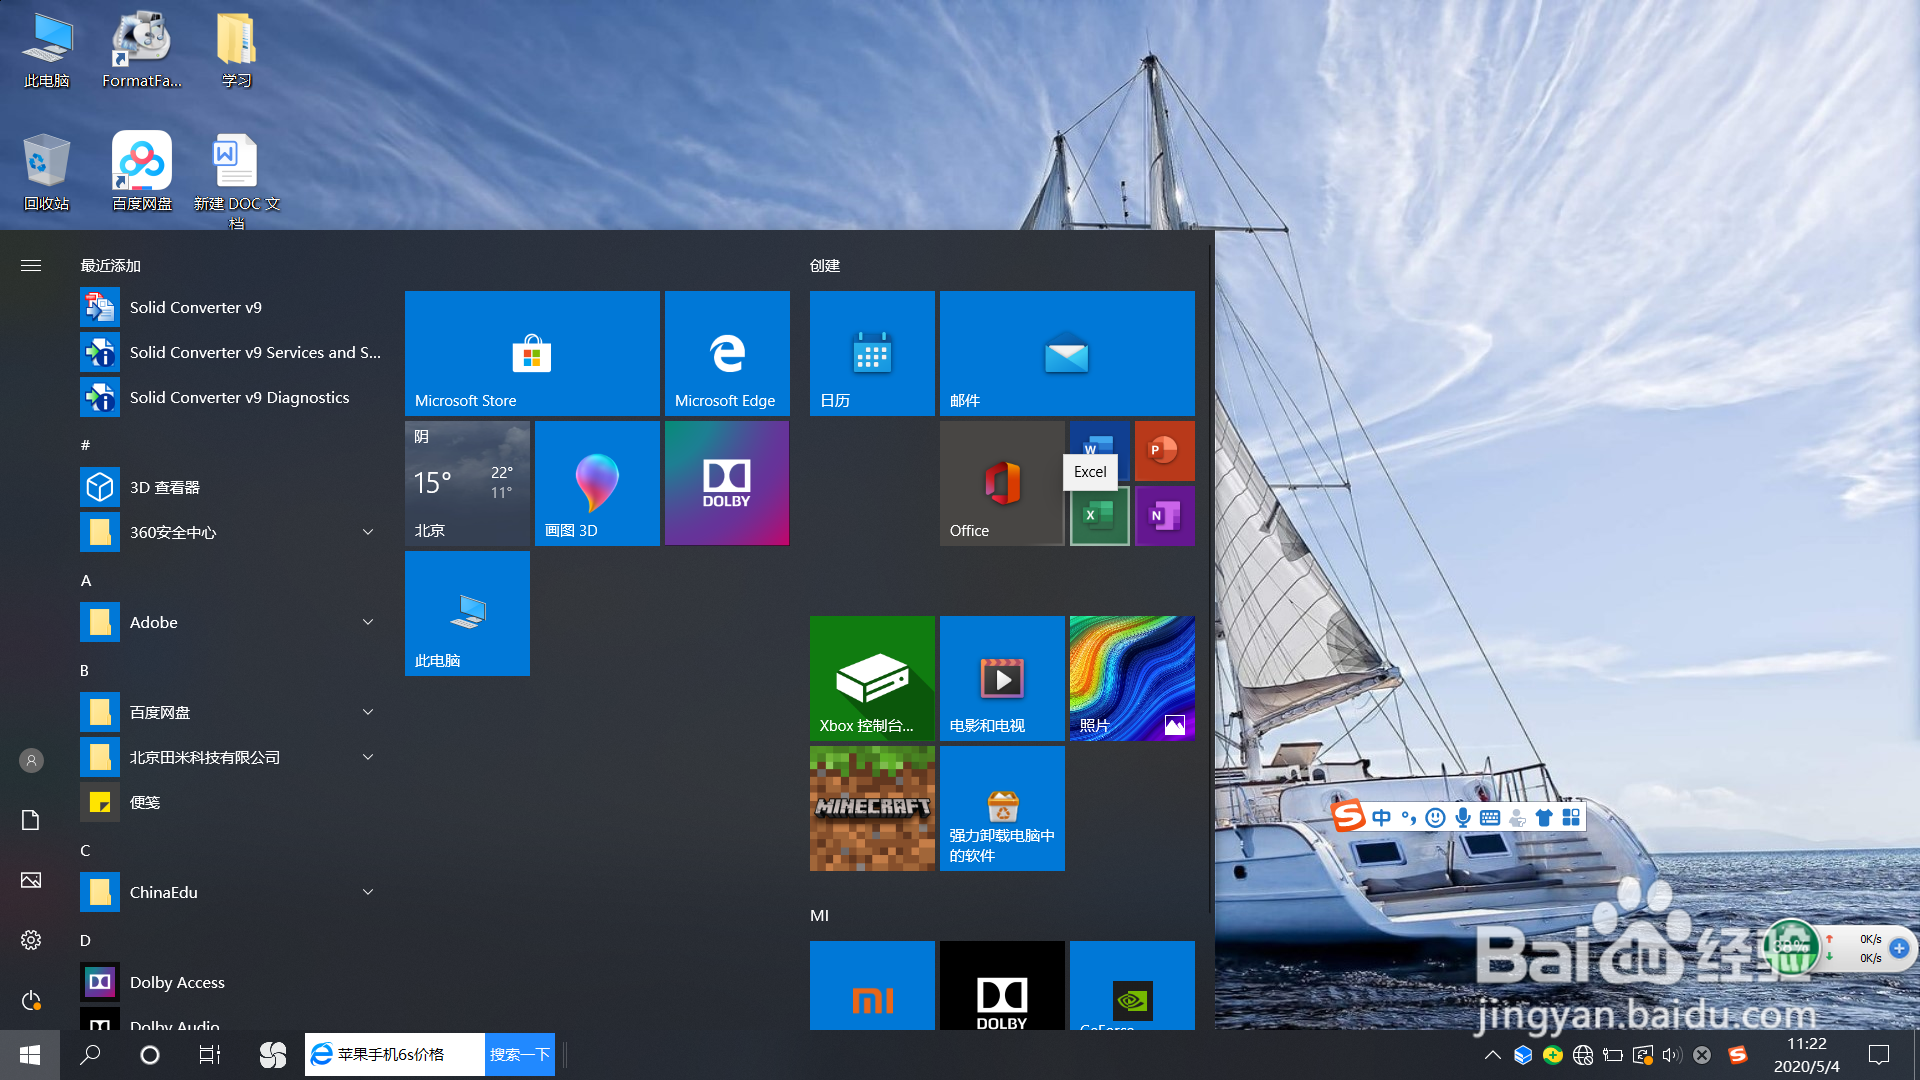Select 百度网盘 desktop shortcut
The width and height of the screenshot is (1920, 1080).
pyautogui.click(x=142, y=172)
